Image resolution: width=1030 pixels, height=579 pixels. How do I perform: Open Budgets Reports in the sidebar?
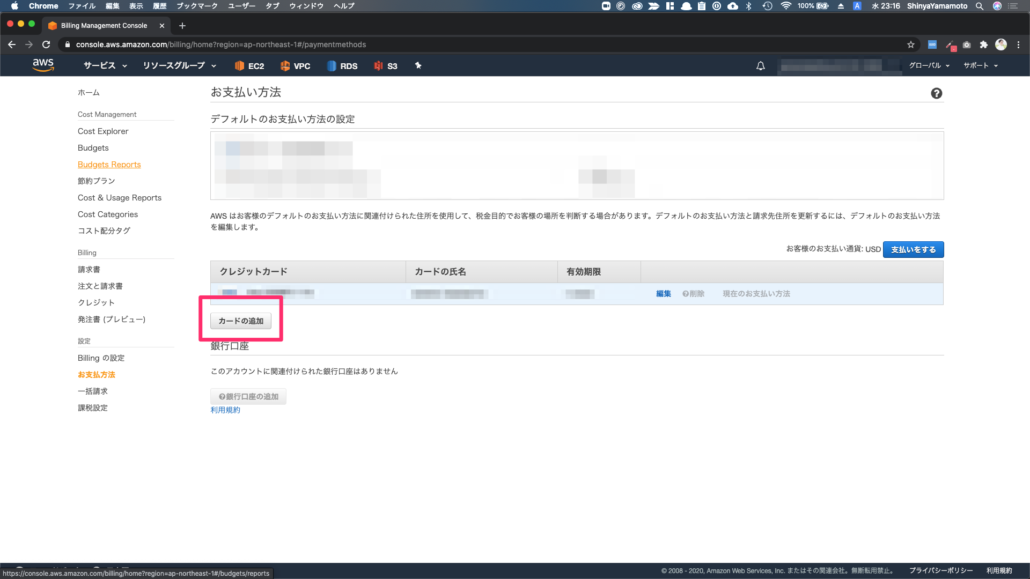pos(109,164)
